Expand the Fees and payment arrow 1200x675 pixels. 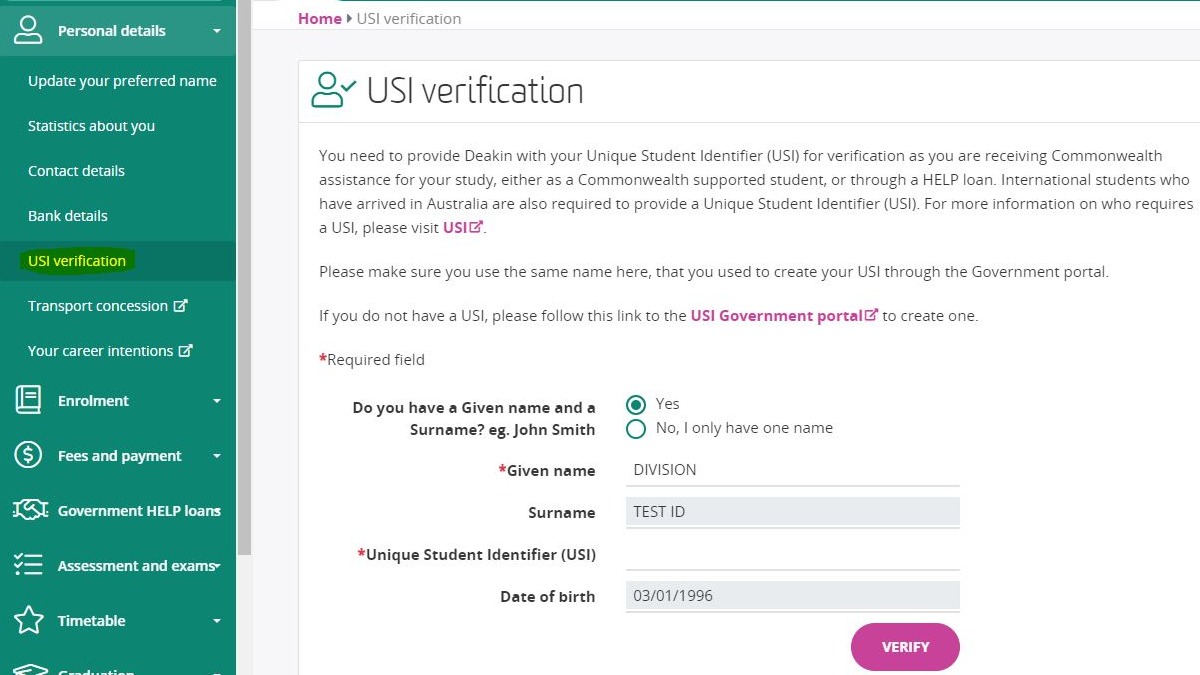tap(217, 456)
